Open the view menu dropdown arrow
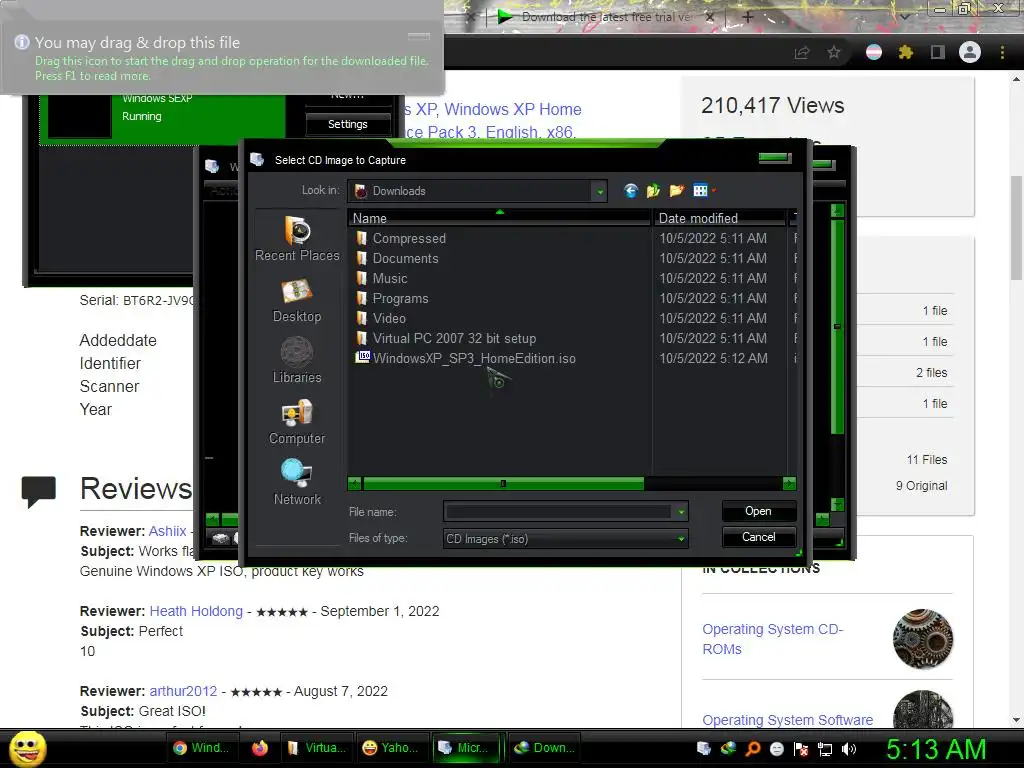Image resolution: width=1024 pixels, height=768 pixels. [x=714, y=191]
